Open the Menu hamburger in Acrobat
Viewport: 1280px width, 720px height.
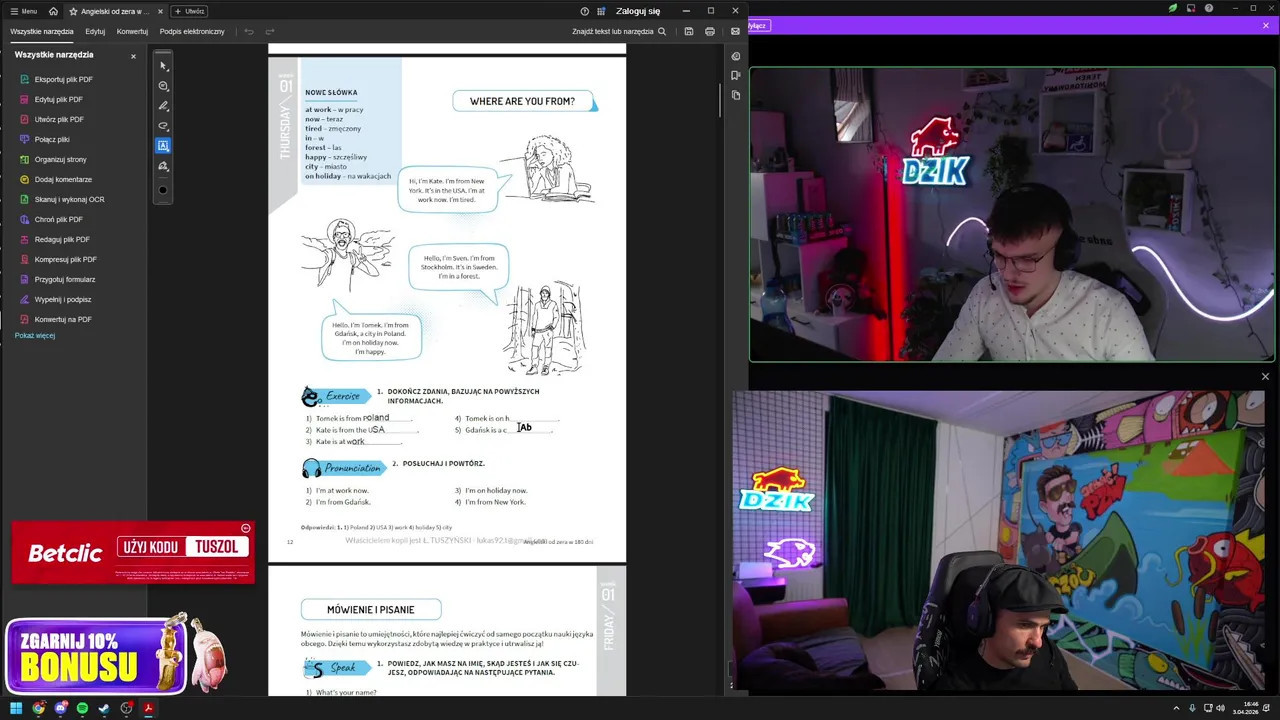23,11
